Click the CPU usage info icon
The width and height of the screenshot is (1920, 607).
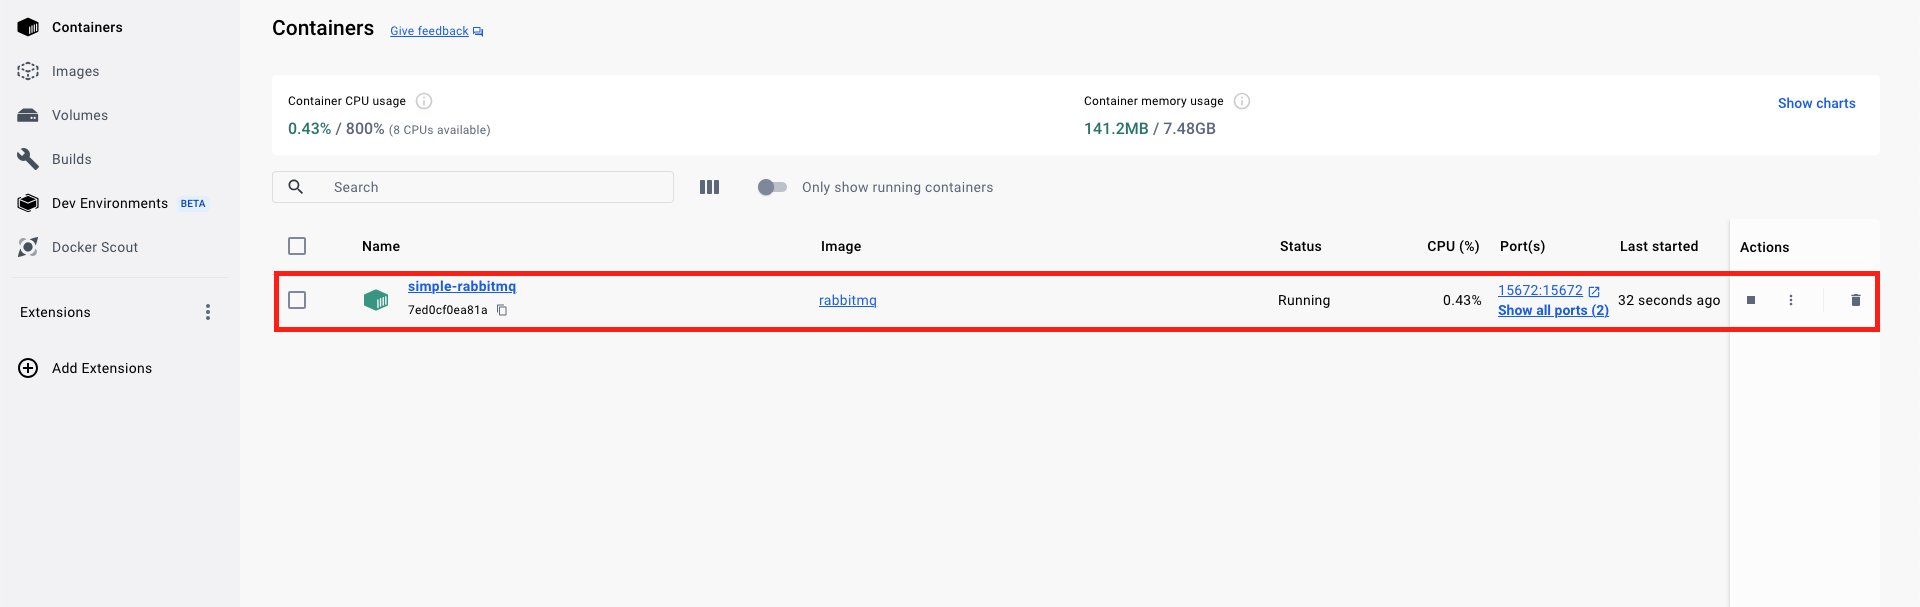[424, 101]
